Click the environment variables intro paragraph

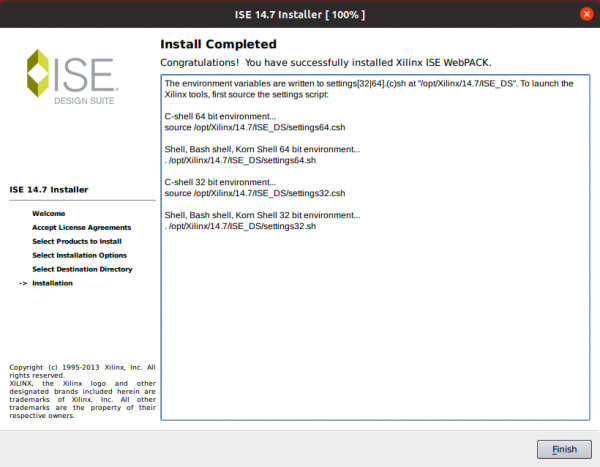(x=369, y=89)
